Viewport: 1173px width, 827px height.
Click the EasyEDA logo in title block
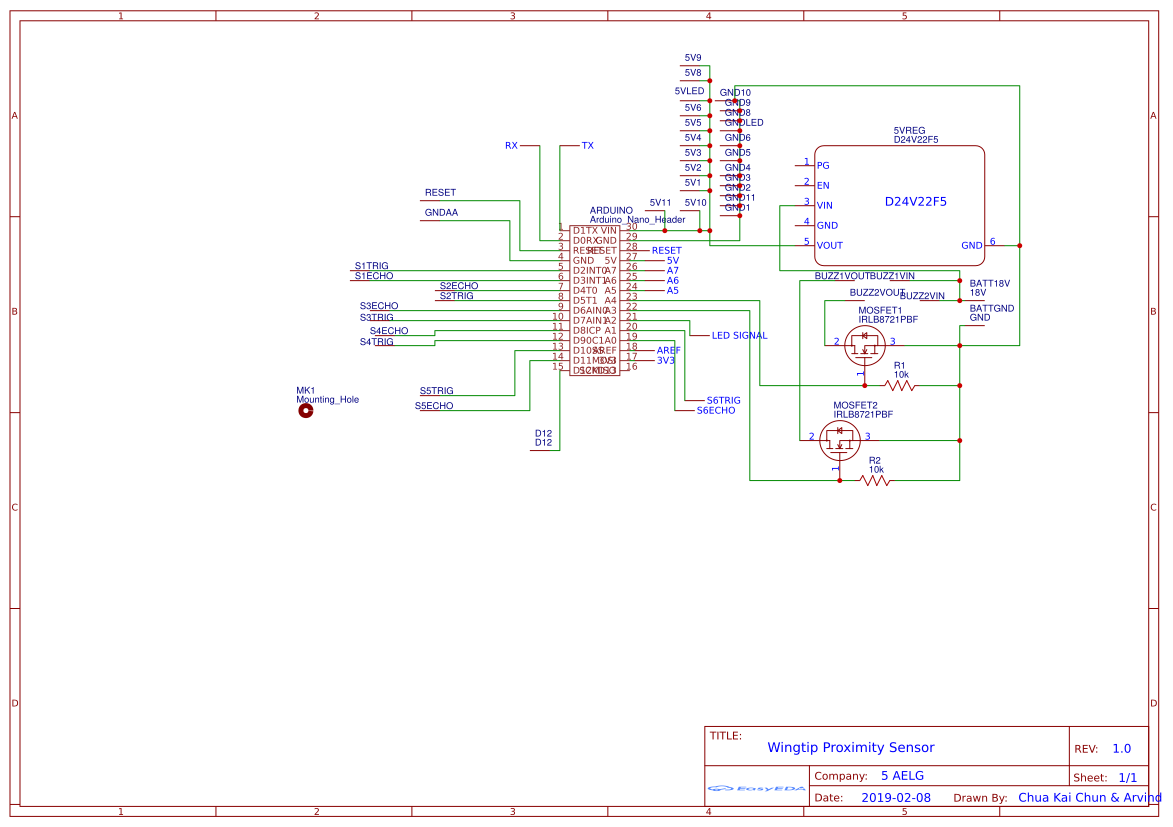point(757,789)
